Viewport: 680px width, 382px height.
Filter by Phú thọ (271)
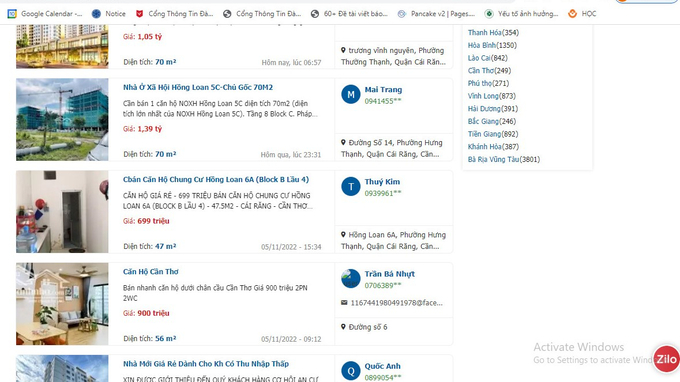click(x=488, y=83)
